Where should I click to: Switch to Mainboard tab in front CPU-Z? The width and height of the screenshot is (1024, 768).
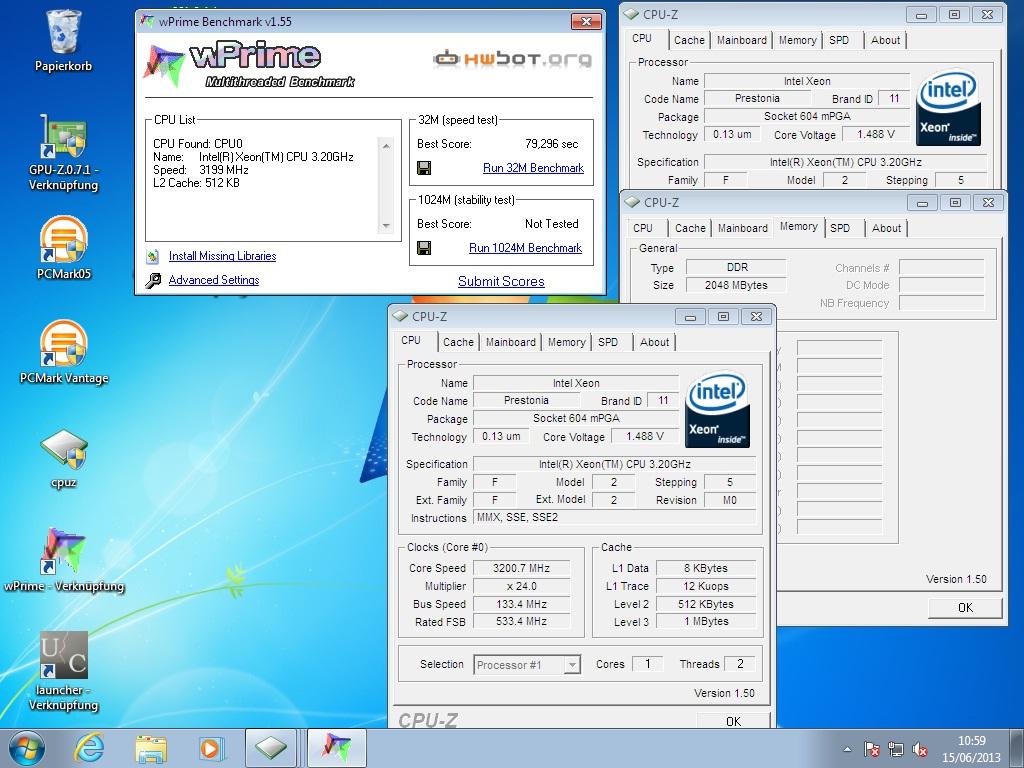(x=510, y=342)
